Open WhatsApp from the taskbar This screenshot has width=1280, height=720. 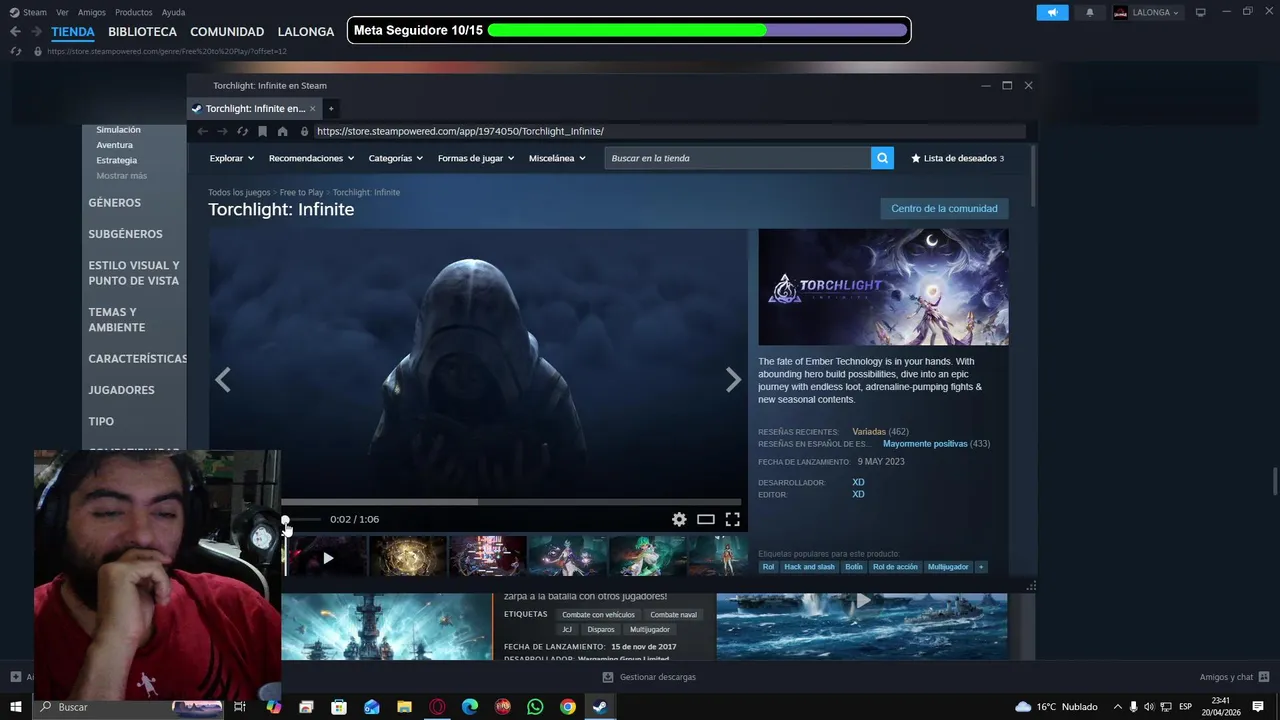(x=535, y=707)
